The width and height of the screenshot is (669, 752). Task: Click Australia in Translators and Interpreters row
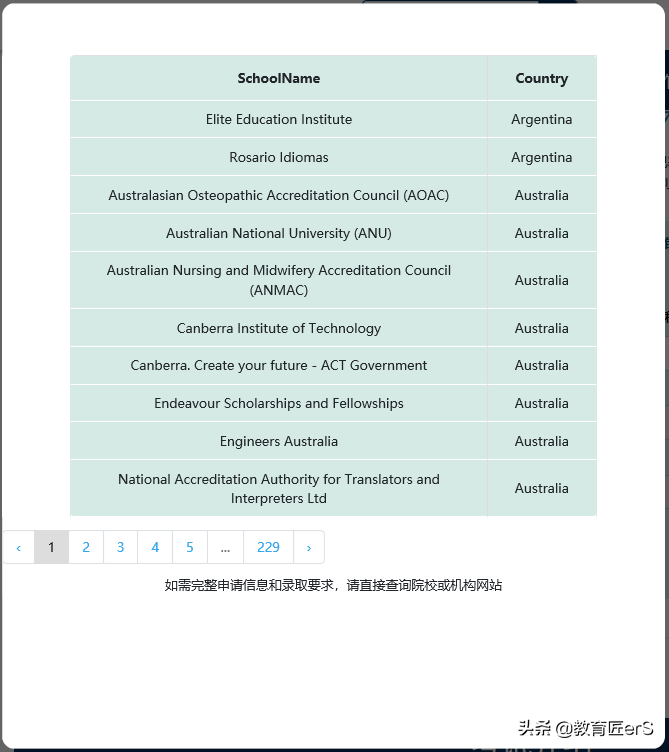click(x=542, y=488)
